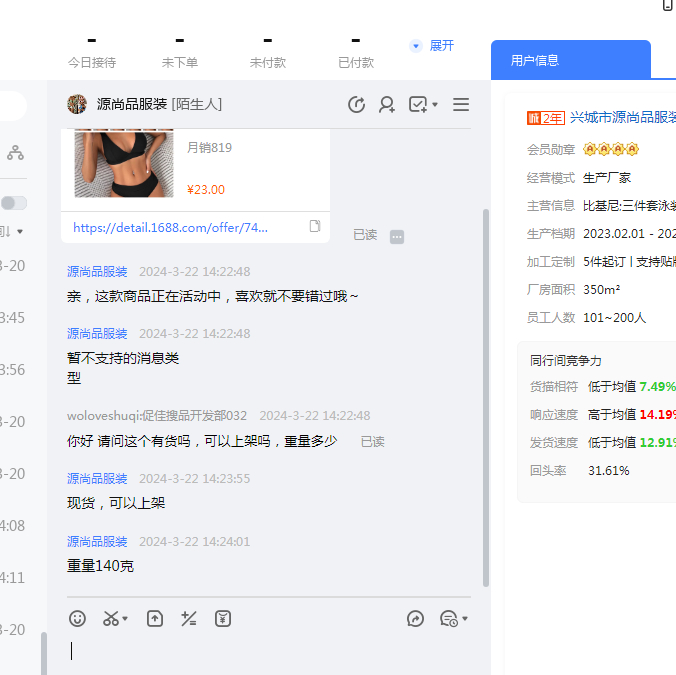Open the calculator plus-minus icon
The image size is (676, 675).
click(x=188, y=619)
